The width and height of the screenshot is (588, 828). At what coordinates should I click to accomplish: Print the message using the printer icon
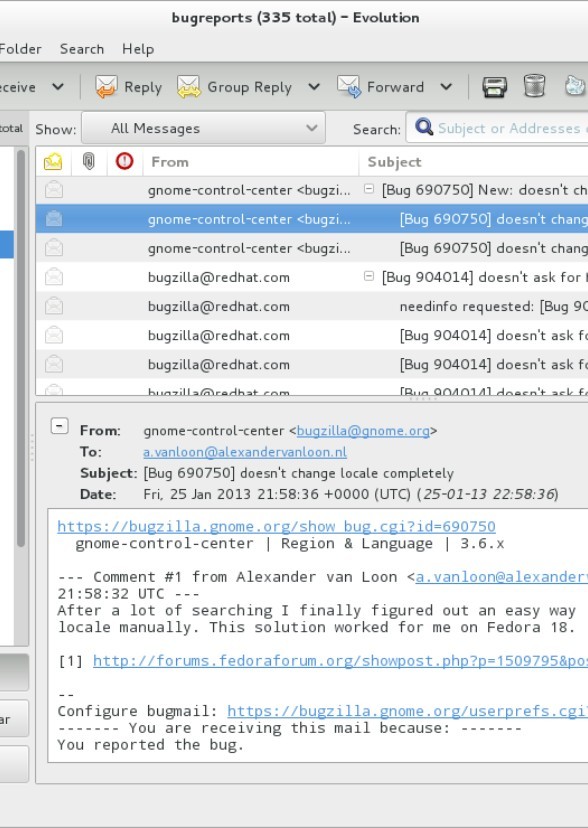tap(495, 87)
